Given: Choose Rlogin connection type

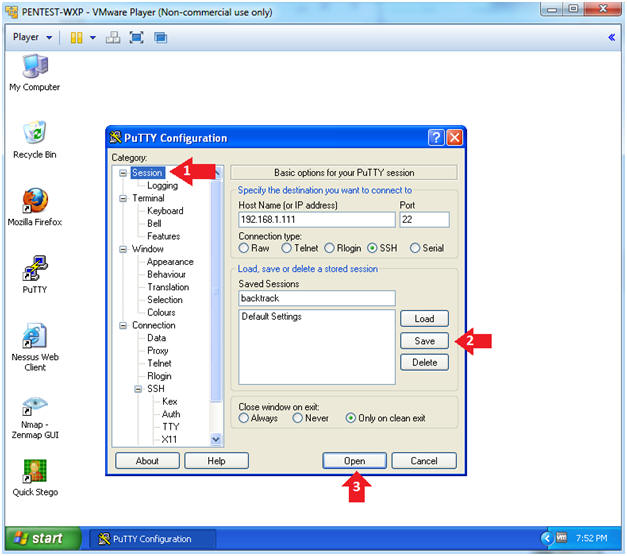Looking at the screenshot, I should [x=343, y=248].
